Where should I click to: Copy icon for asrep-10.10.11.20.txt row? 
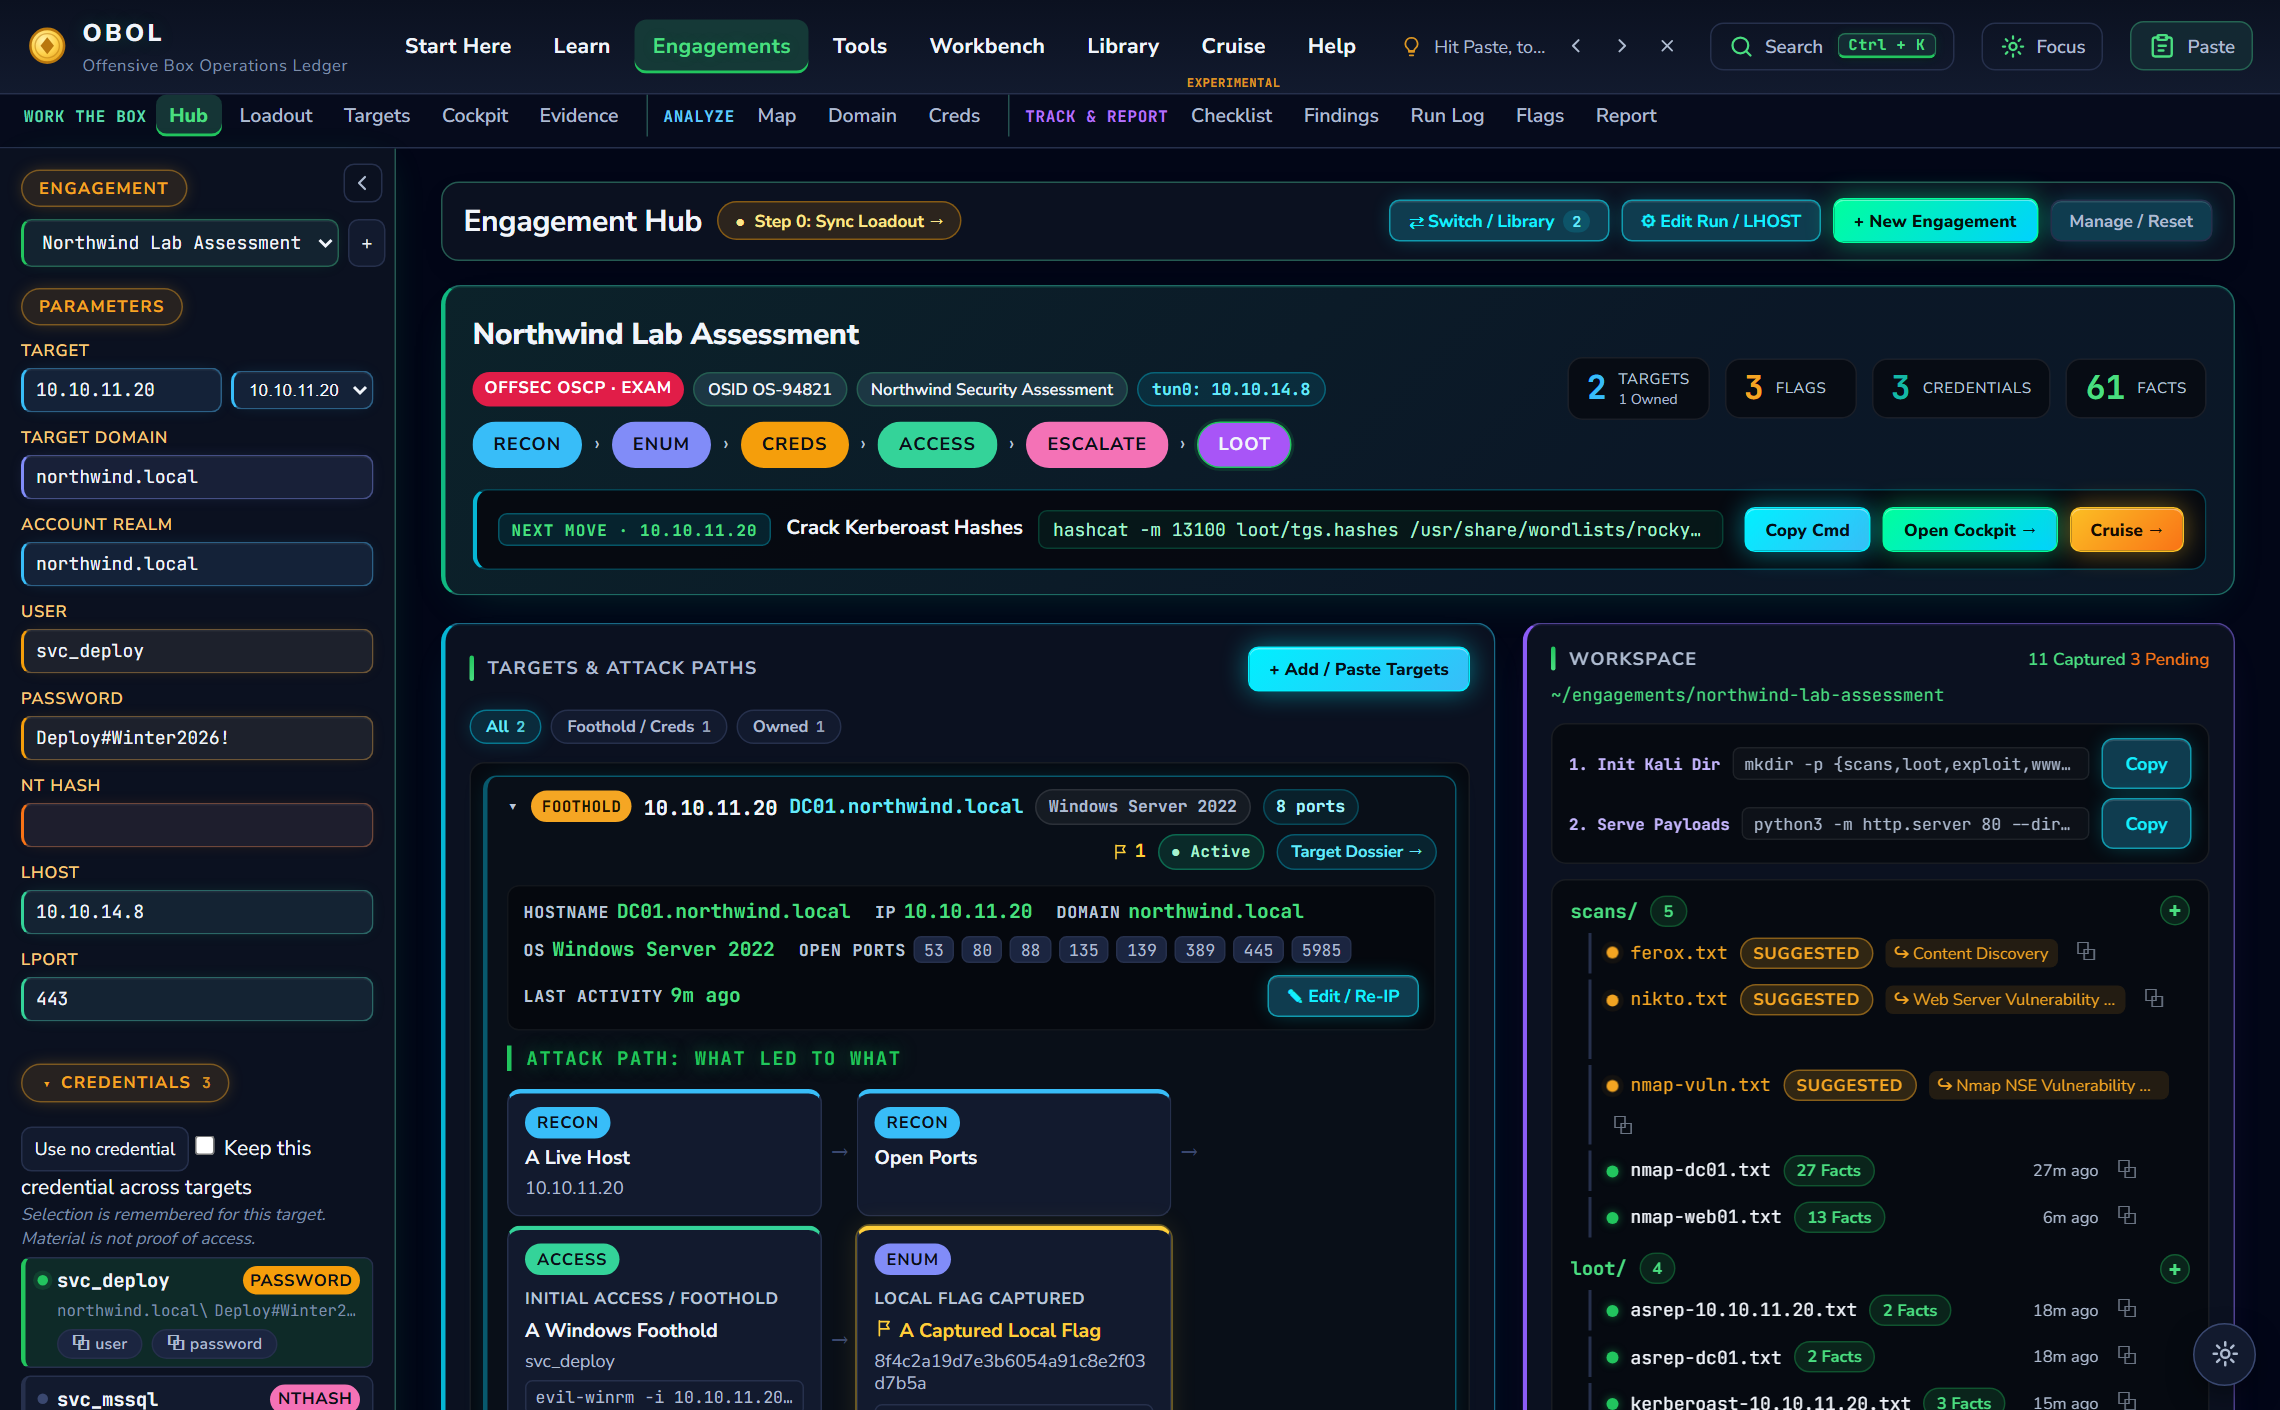pos(2127,1309)
